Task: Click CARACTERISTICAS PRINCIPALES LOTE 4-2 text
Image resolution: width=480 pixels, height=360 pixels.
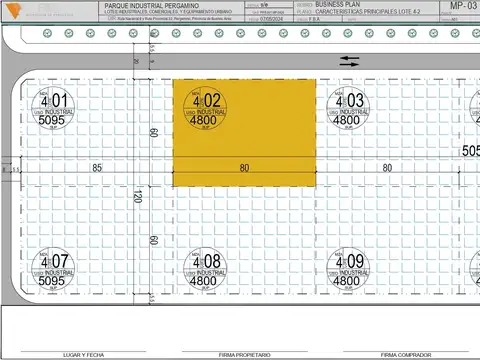Action: point(368,12)
